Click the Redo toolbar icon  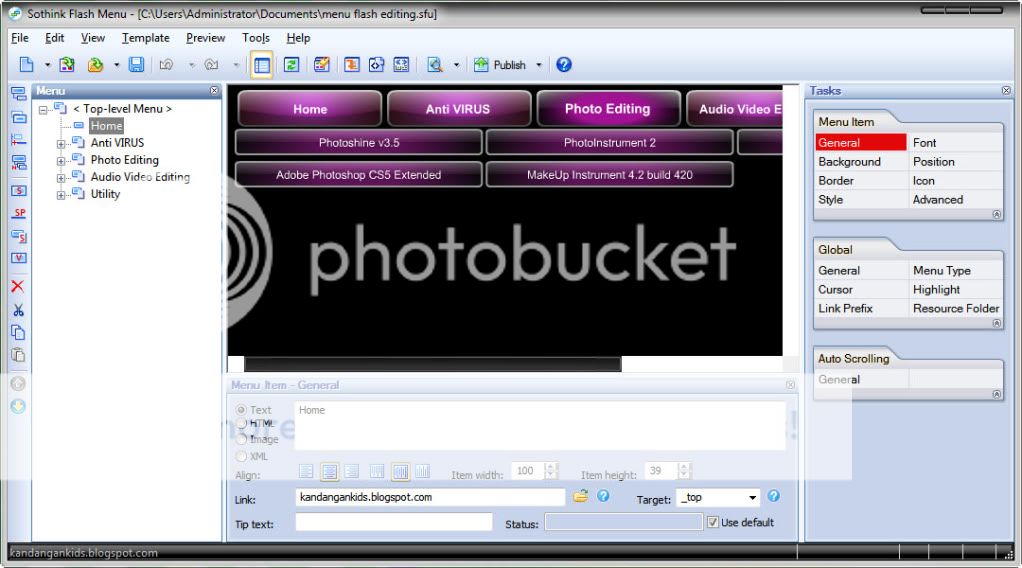(211, 65)
